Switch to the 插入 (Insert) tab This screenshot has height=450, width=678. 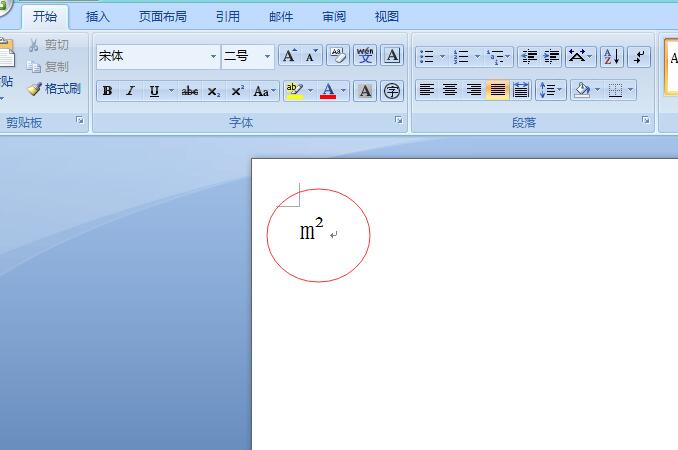(x=98, y=17)
